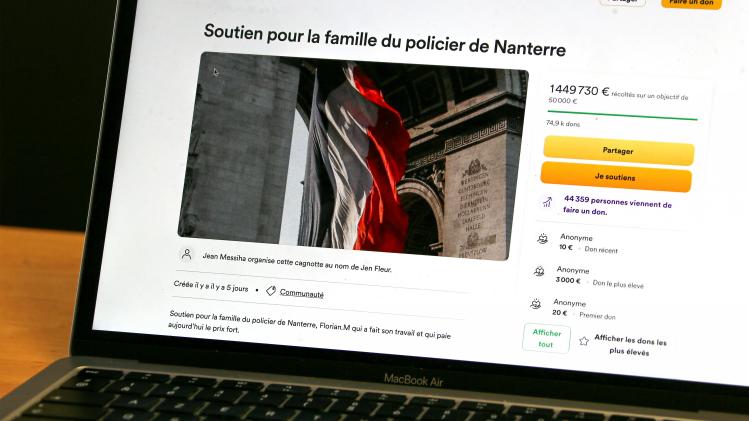Click the trending chart icon near 44 359 personnes
This screenshot has width=749, height=421.
[x=547, y=202]
